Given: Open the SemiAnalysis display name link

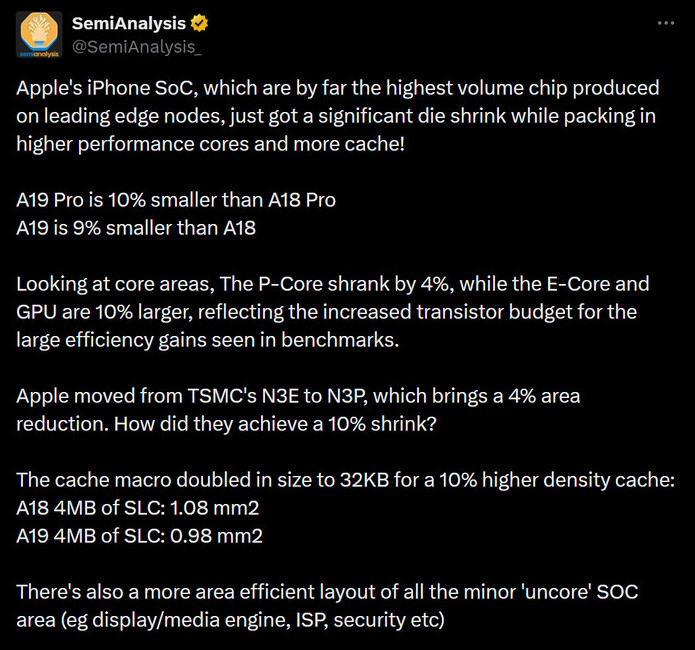Looking at the screenshot, I should [x=129, y=24].
